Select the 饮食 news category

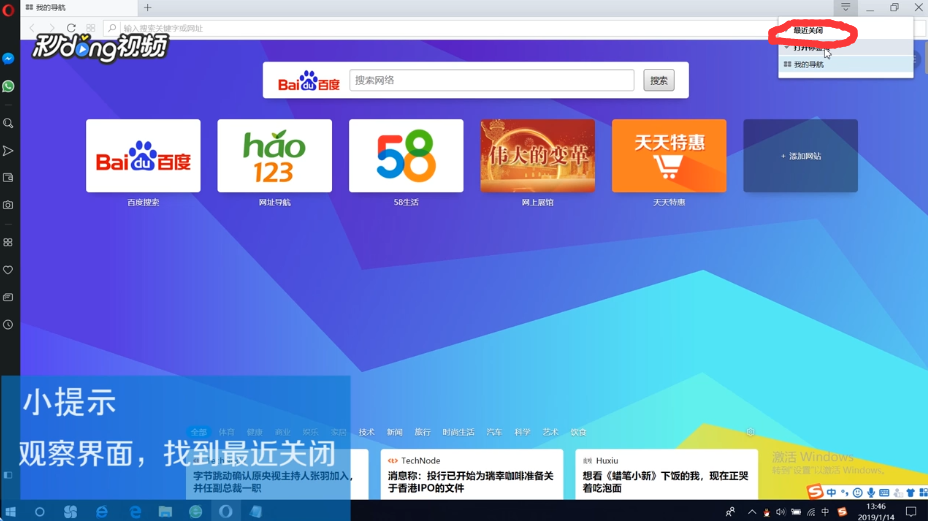pos(578,432)
